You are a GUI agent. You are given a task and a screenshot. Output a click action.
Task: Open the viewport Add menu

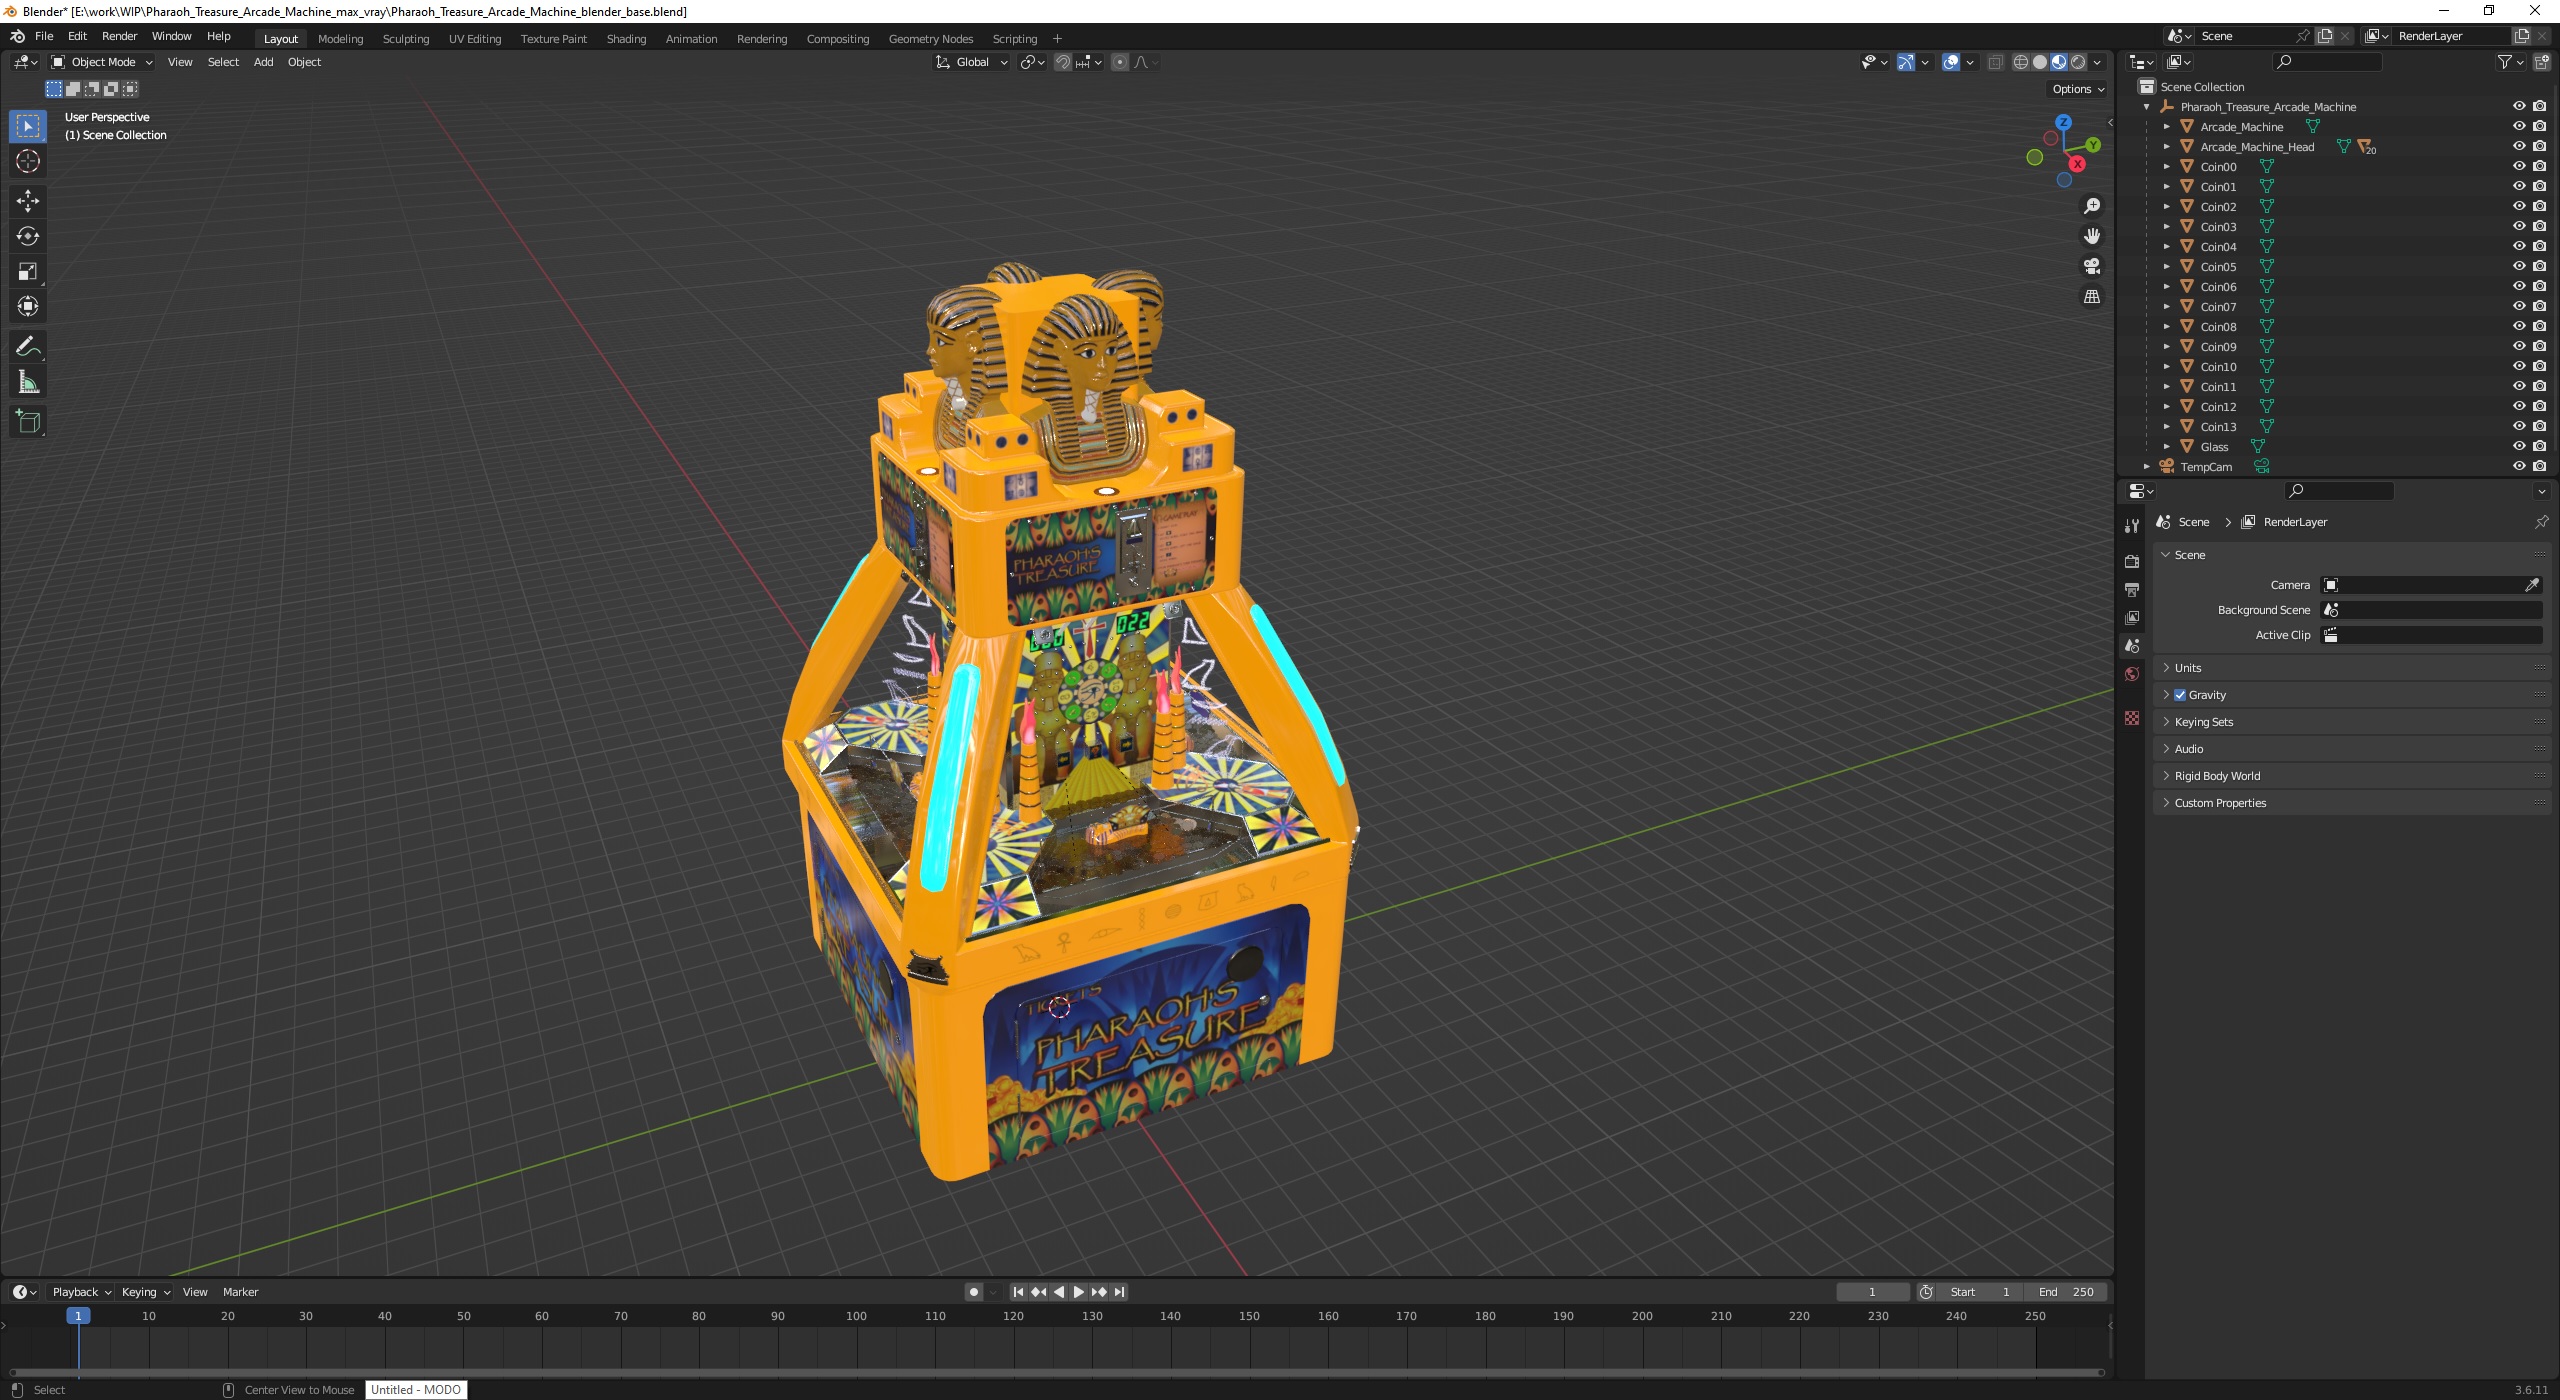[x=263, y=62]
